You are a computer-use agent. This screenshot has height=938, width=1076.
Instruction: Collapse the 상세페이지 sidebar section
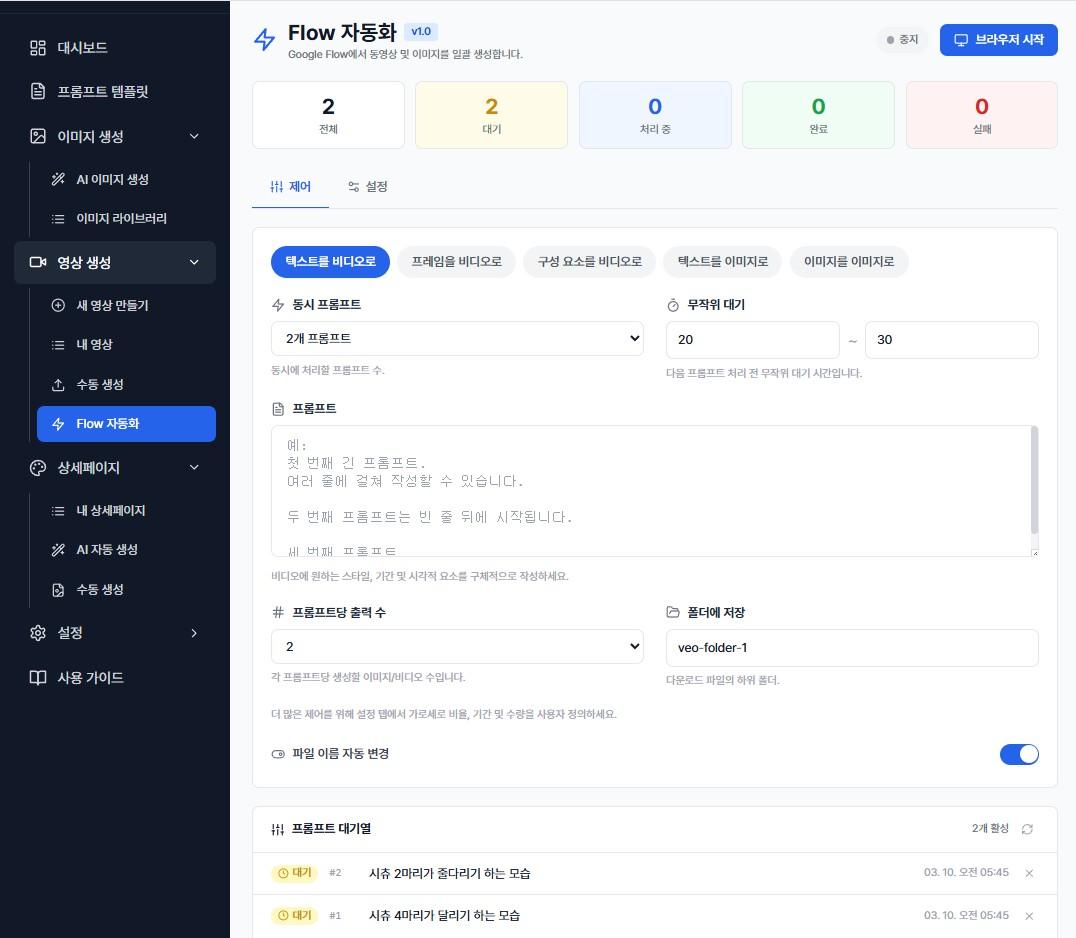(x=194, y=467)
